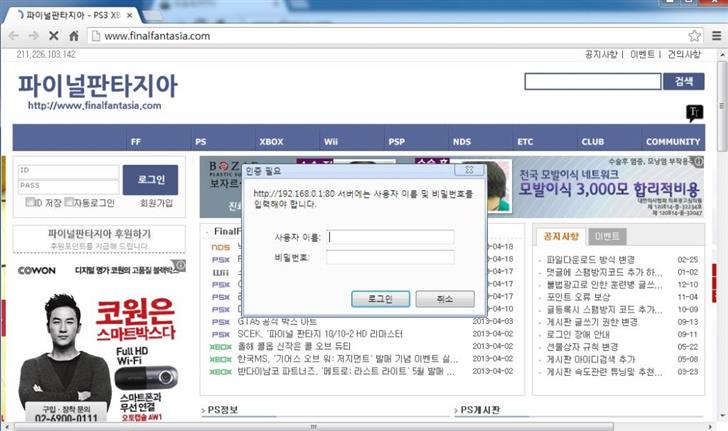Open the PSP navigation menu
The width and height of the screenshot is (728, 431).
(x=396, y=141)
